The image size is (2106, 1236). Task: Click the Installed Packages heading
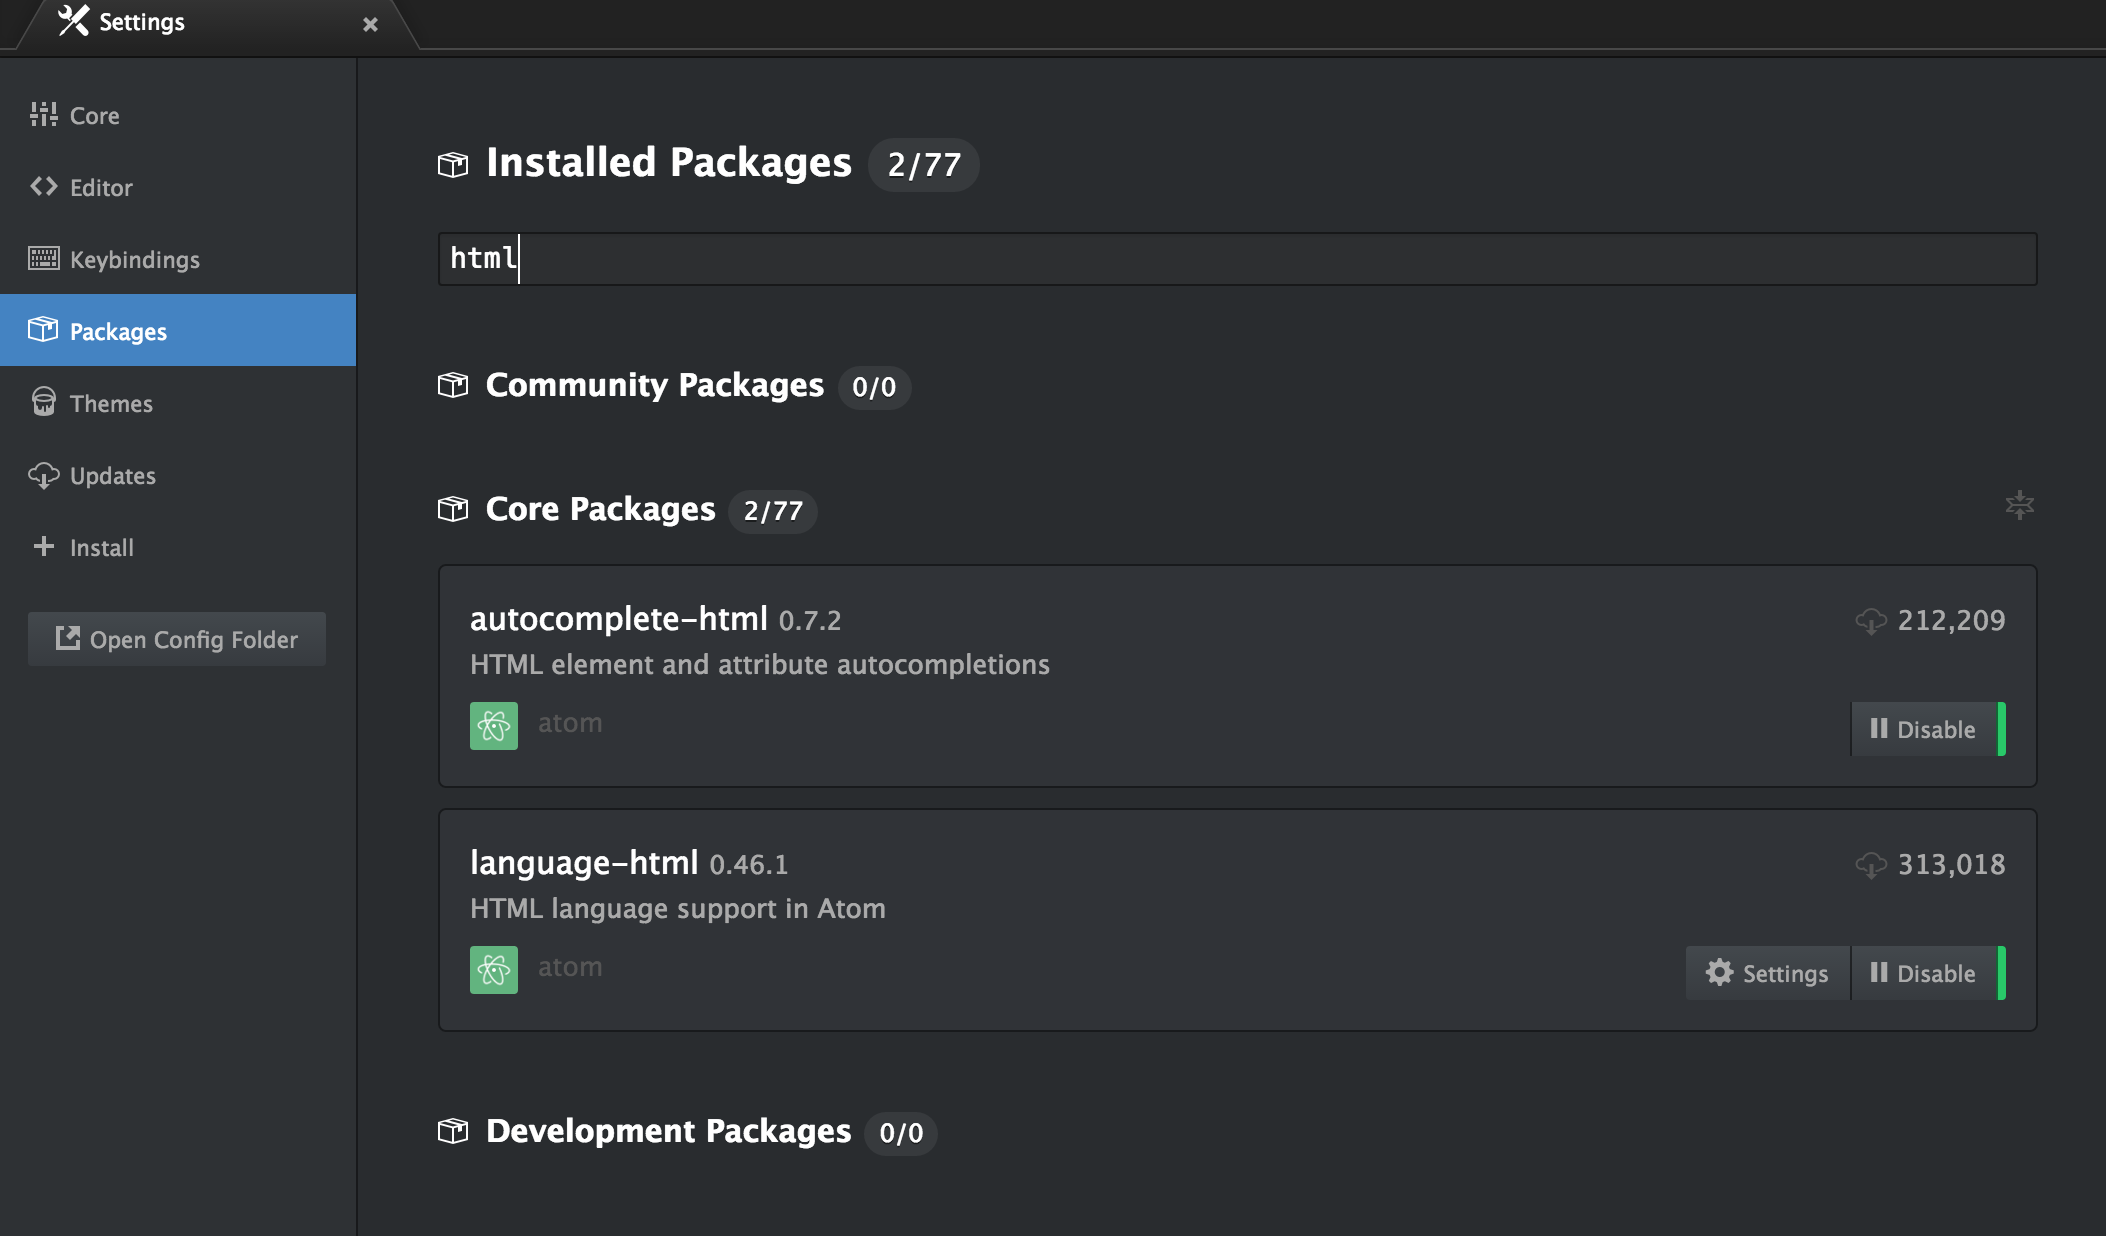click(669, 162)
